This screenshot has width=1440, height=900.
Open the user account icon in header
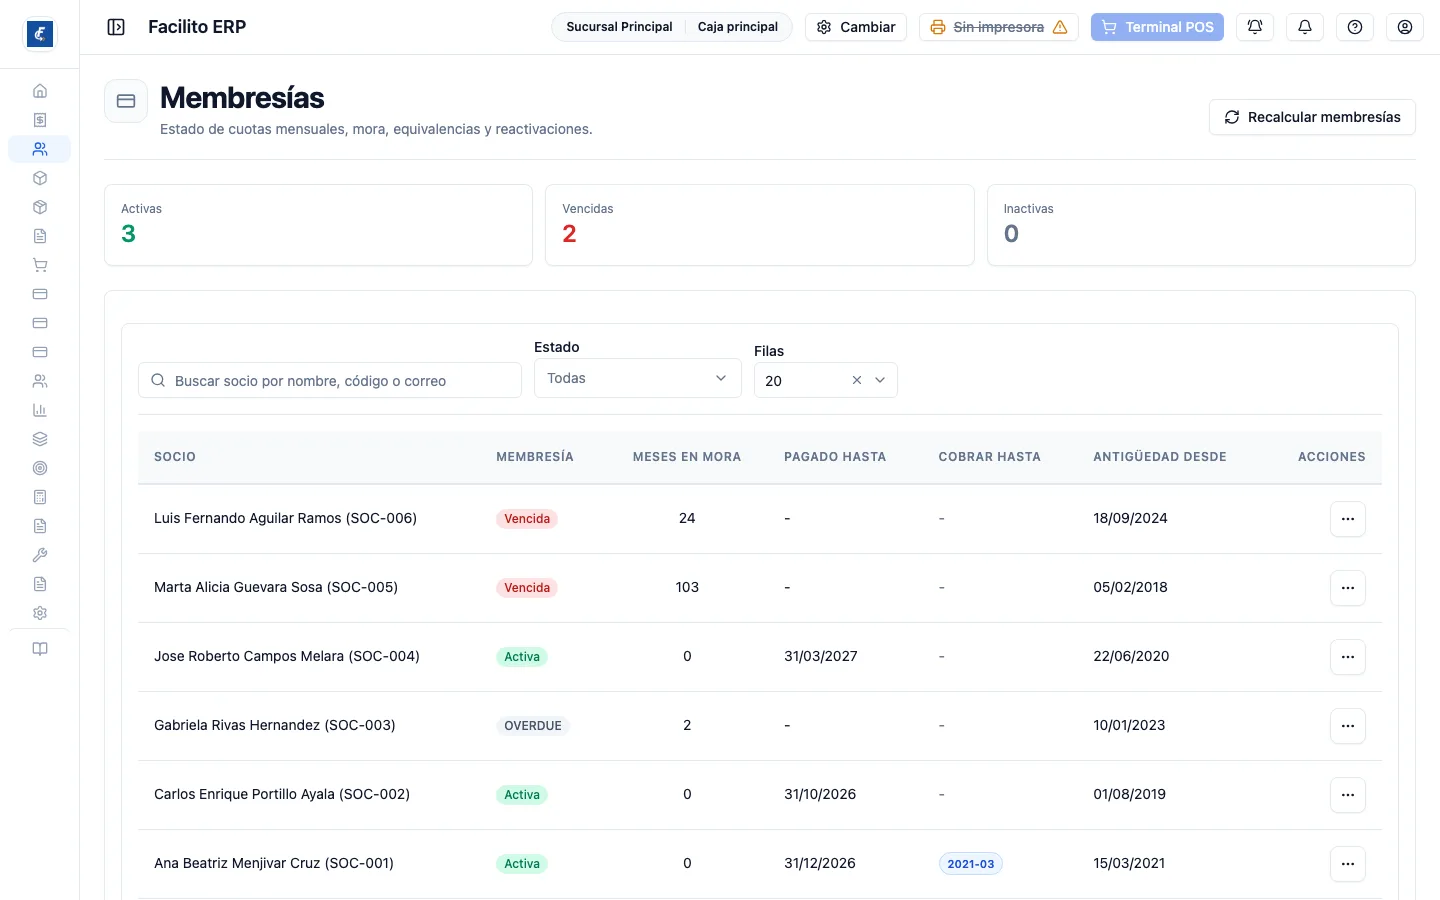pos(1405,27)
